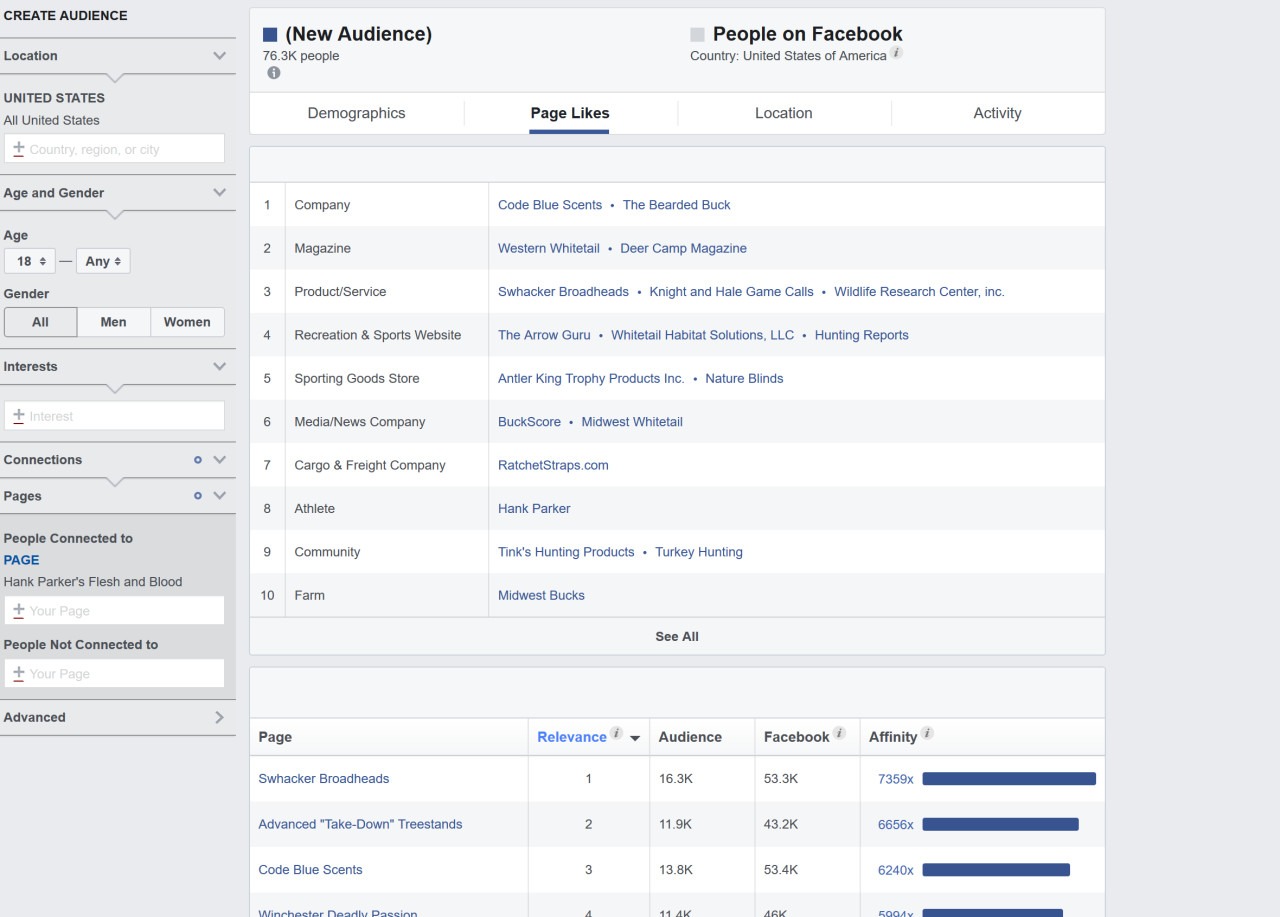Open The Arrow Guru link
The width and height of the screenshot is (1280, 917).
(x=544, y=335)
